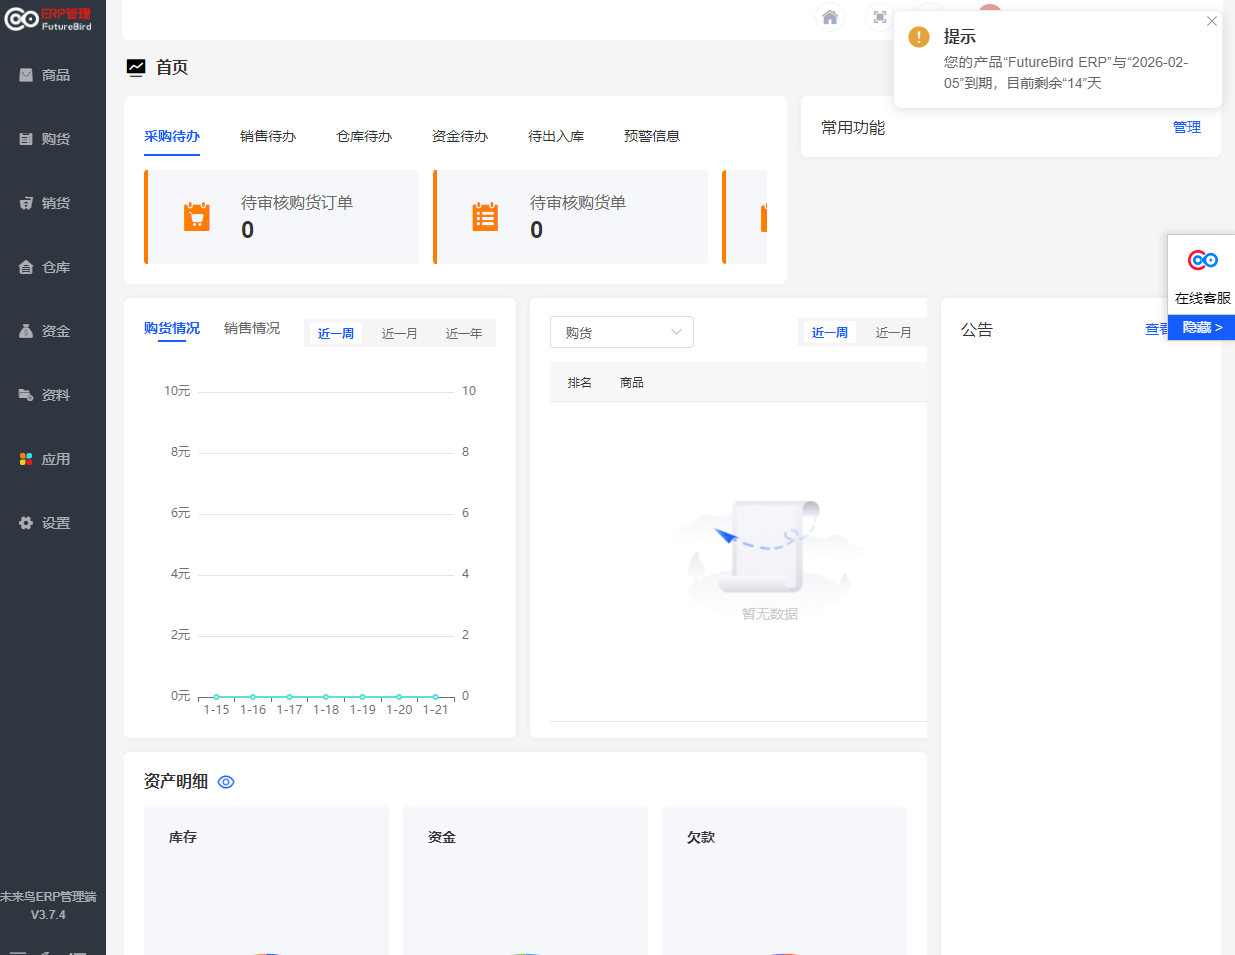The width and height of the screenshot is (1235, 955).
Task: Open the 资金 sidebar menu
Action: click(x=45, y=331)
